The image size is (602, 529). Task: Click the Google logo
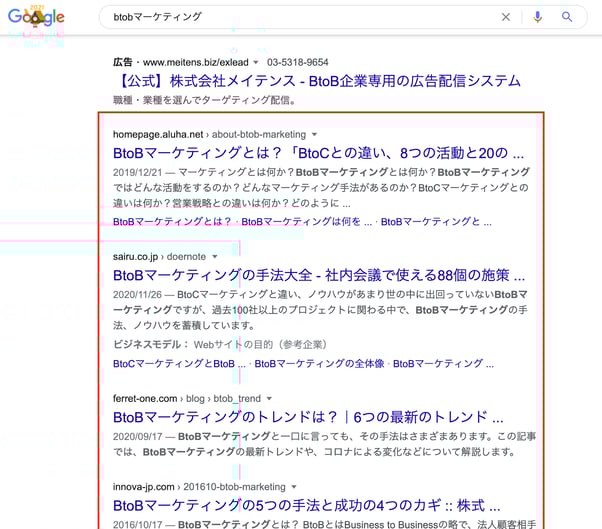36,17
